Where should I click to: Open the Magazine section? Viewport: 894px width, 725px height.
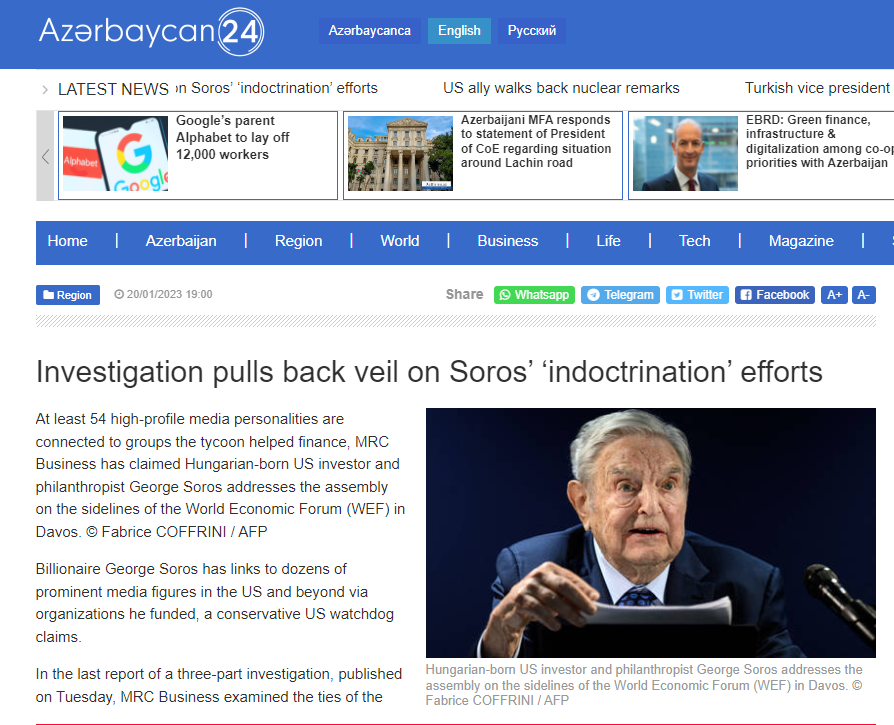801,241
